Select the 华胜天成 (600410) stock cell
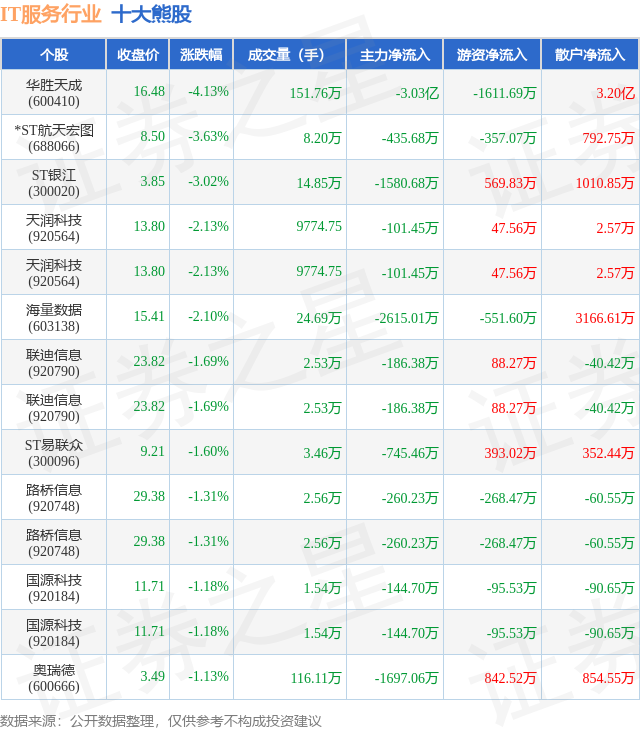 pyautogui.click(x=54, y=93)
